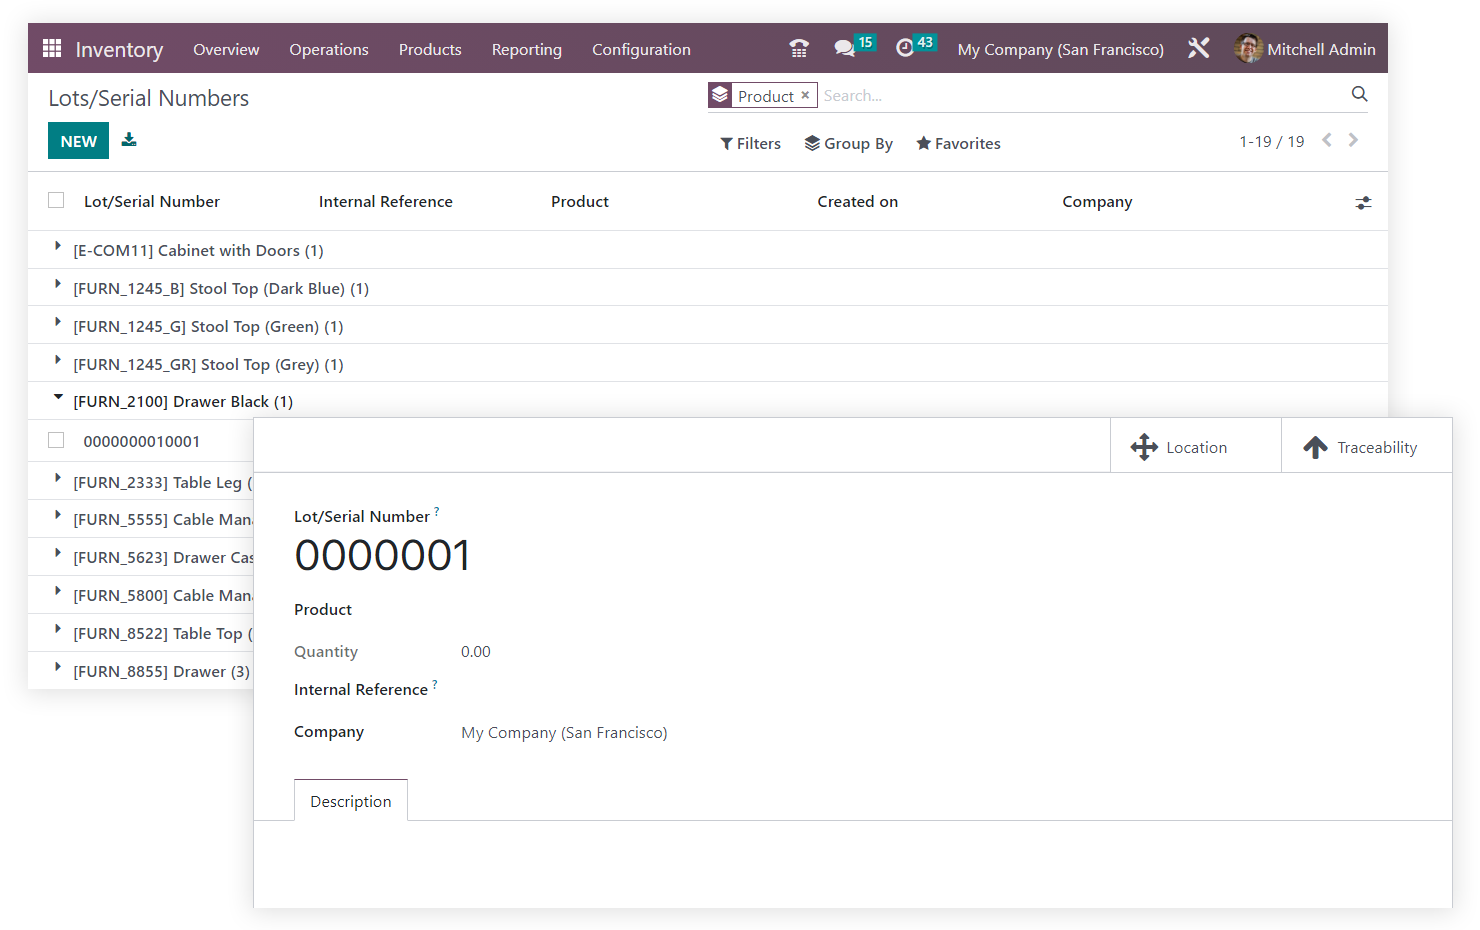1480x930 pixels.
Task: Click the search magnifier icon
Action: click(1359, 94)
